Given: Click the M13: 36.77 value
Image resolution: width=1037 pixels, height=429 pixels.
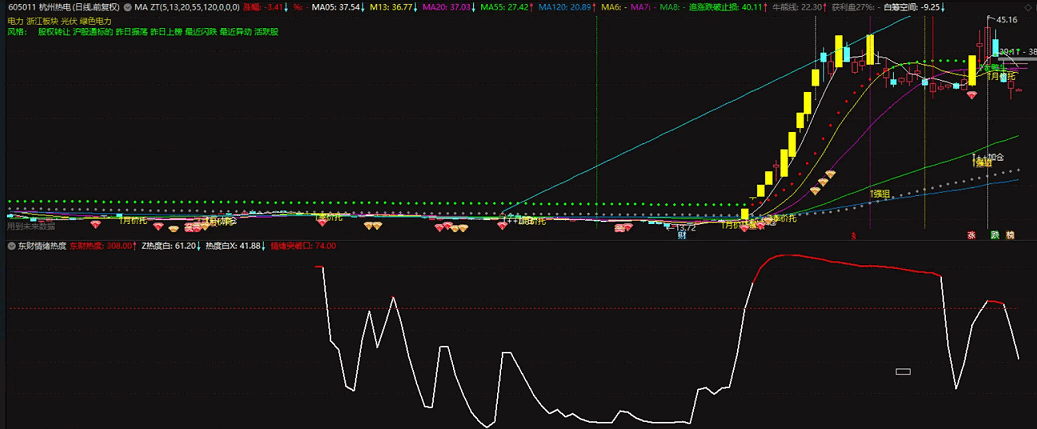Looking at the screenshot, I should [x=390, y=8].
